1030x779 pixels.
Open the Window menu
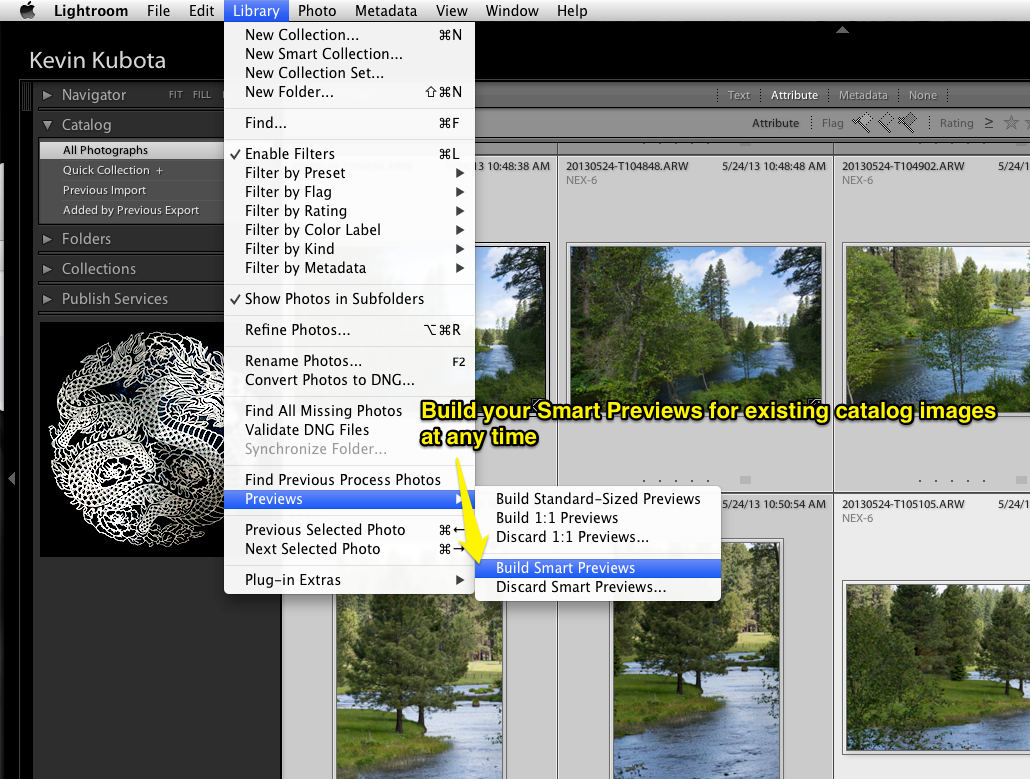coord(512,11)
